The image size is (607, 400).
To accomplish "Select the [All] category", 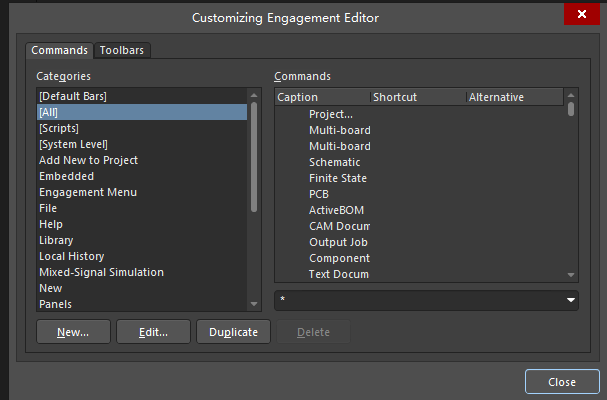I will tap(142, 112).
